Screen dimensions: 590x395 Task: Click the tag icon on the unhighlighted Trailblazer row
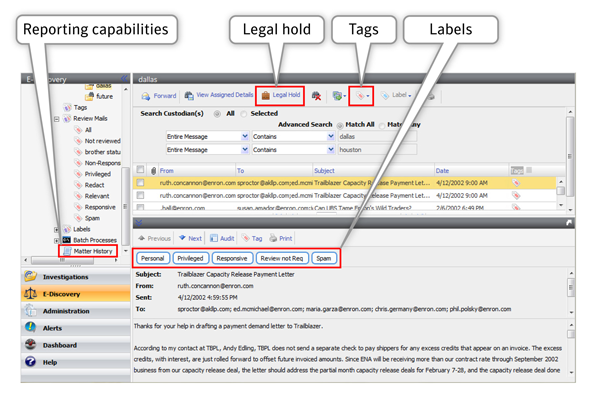tap(516, 196)
